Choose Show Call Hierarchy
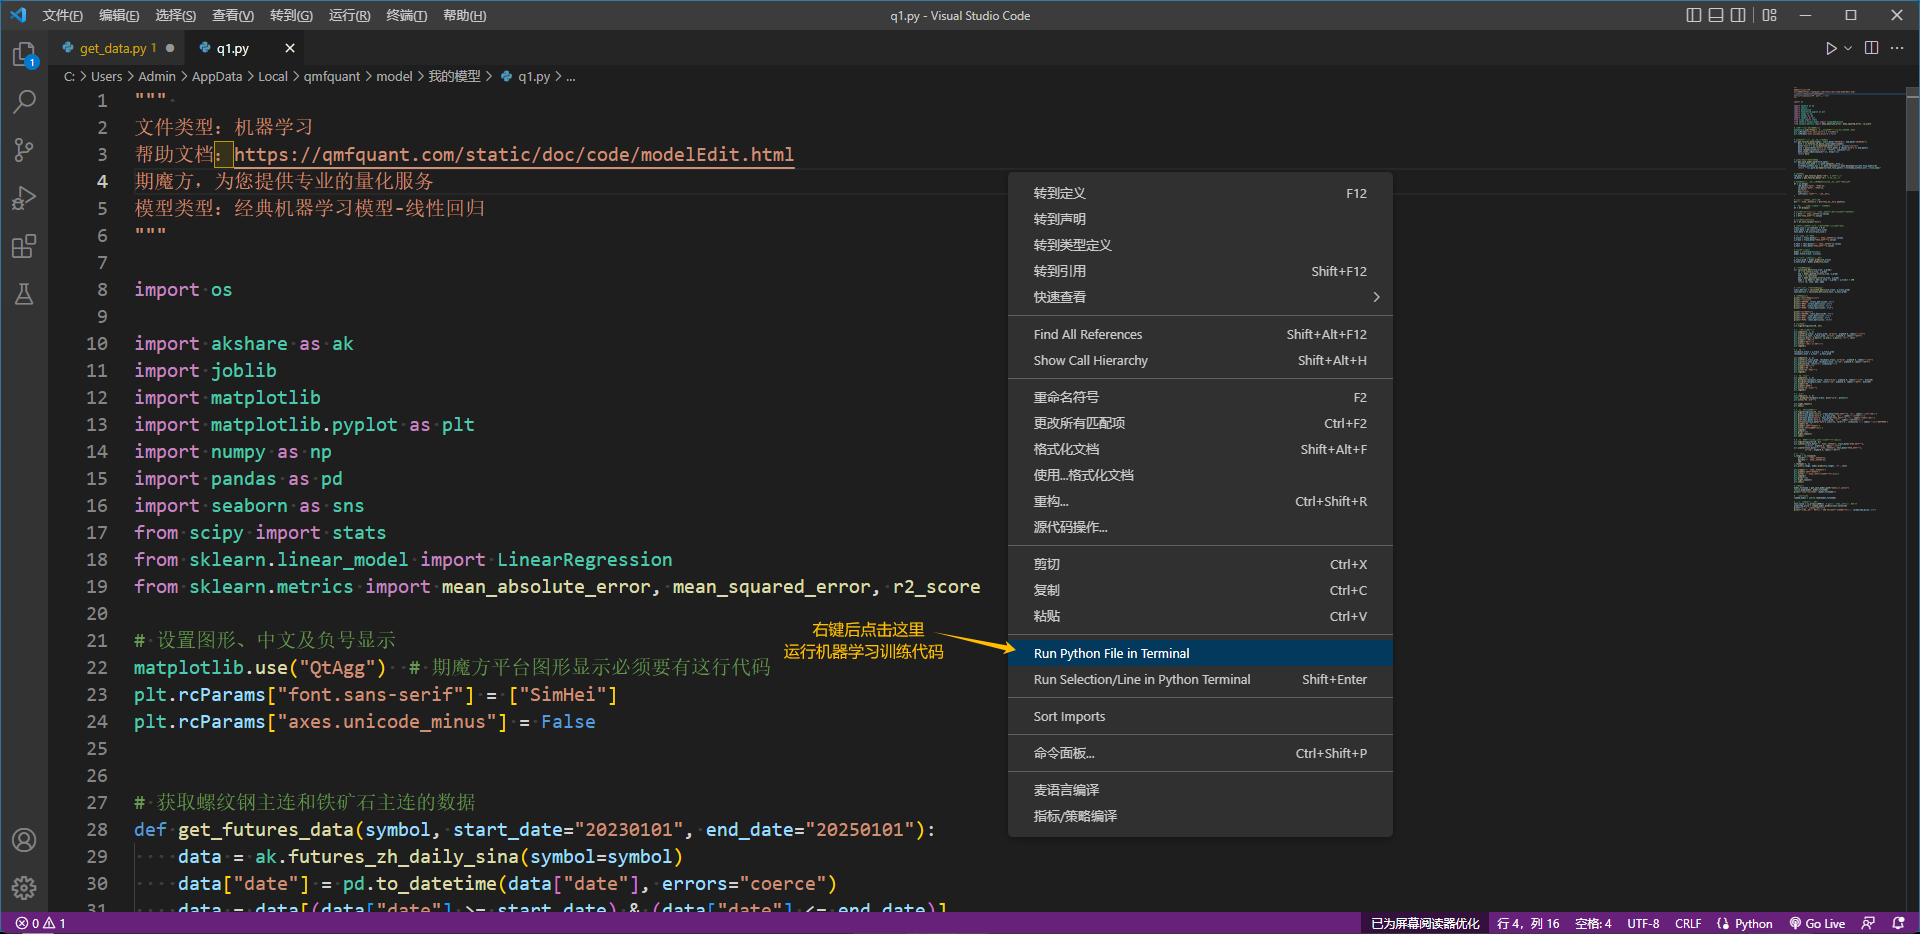 (x=1200, y=360)
